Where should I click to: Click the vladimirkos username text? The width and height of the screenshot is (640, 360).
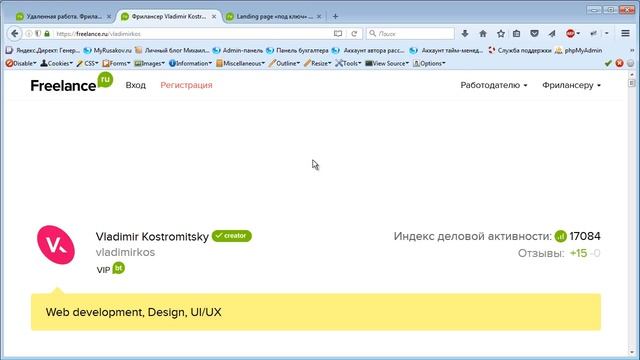tap(125, 252)
